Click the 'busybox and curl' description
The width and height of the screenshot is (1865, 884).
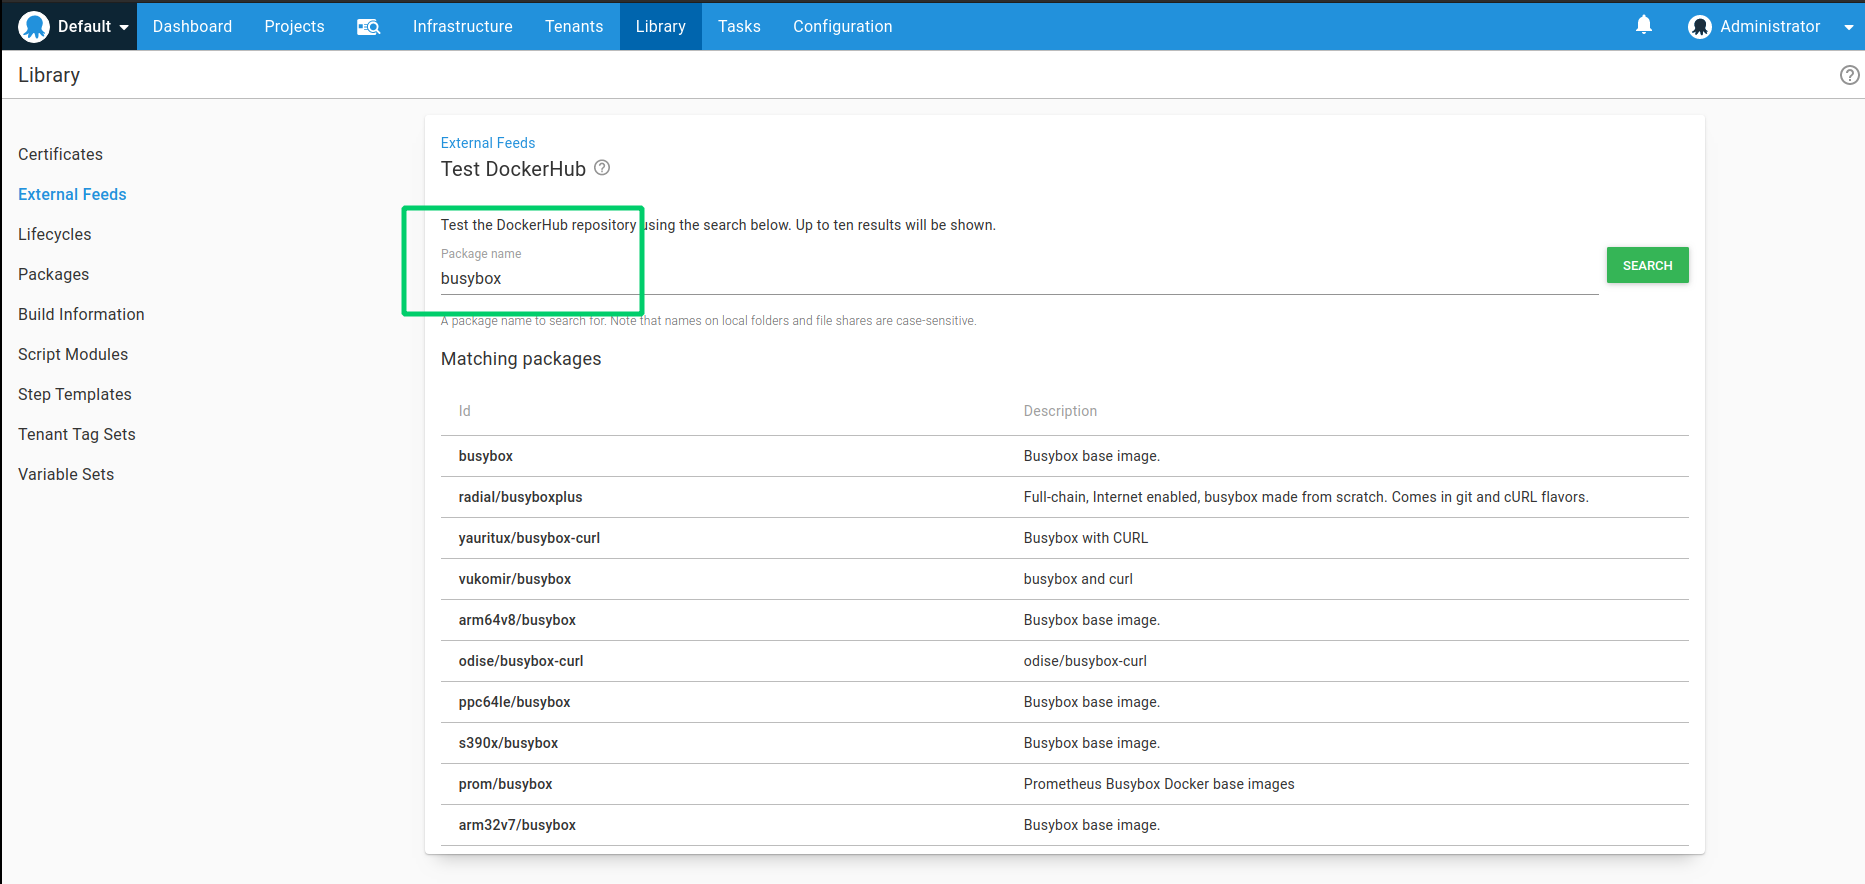tap(1078, 579)
